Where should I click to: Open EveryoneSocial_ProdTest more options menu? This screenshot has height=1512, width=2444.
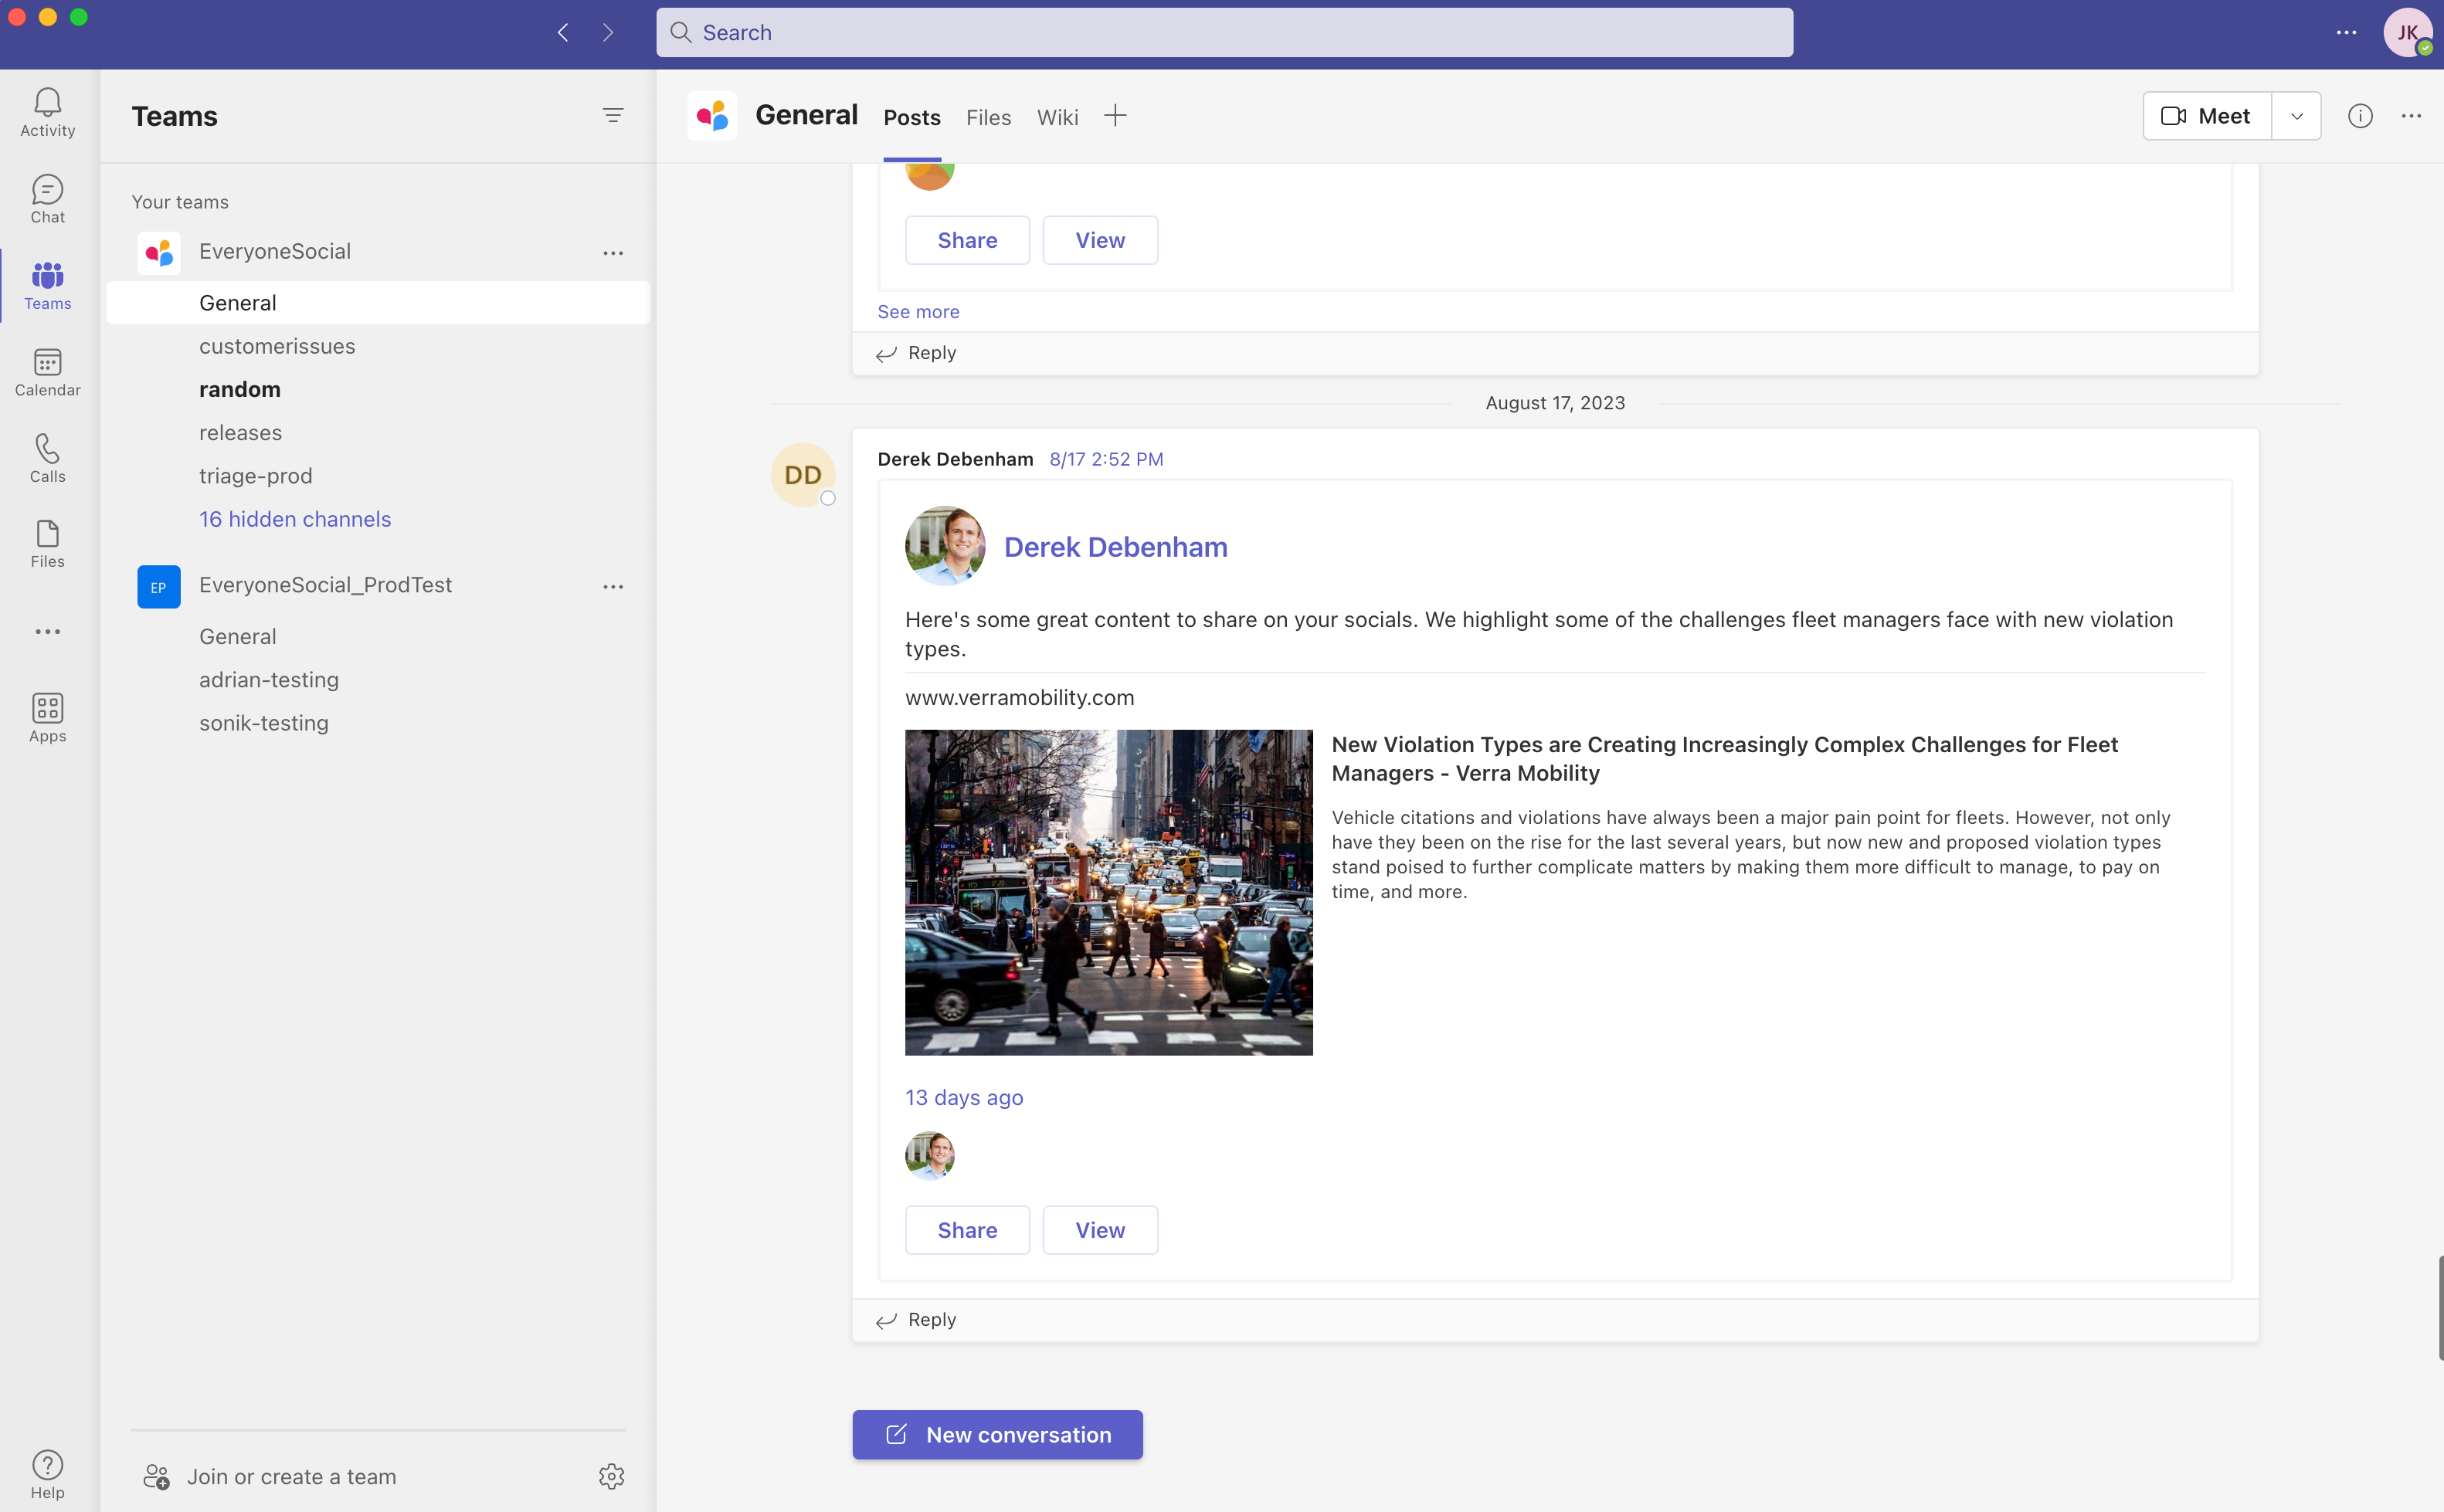tap(613, 587)
